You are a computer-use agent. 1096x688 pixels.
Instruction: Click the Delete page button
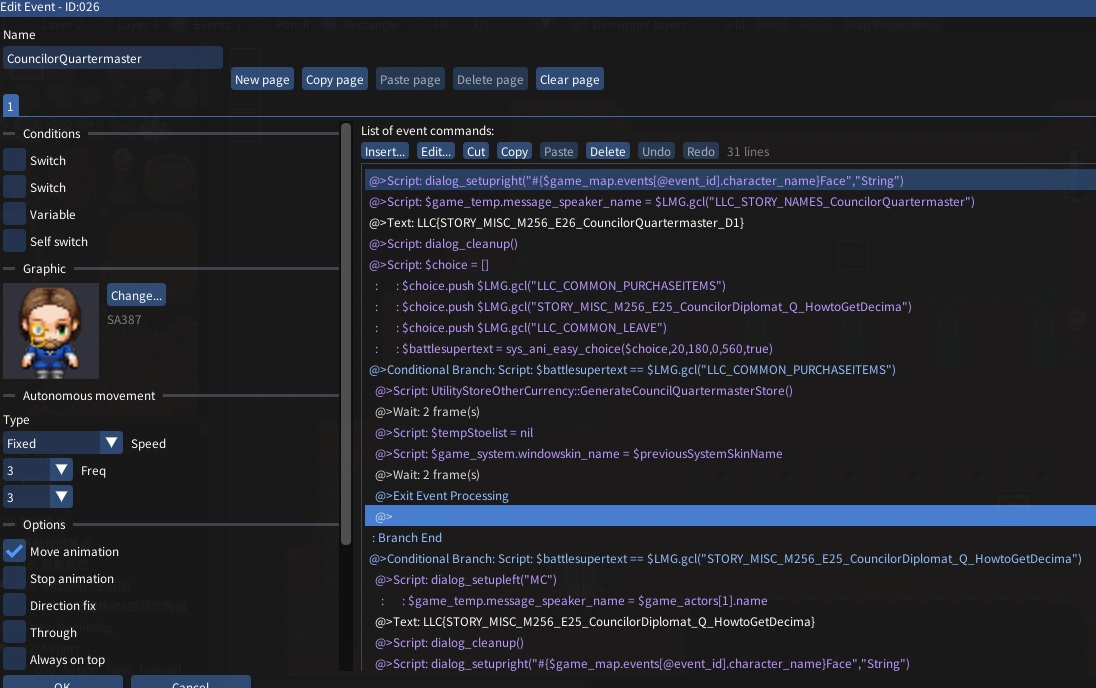click(490, 80)
